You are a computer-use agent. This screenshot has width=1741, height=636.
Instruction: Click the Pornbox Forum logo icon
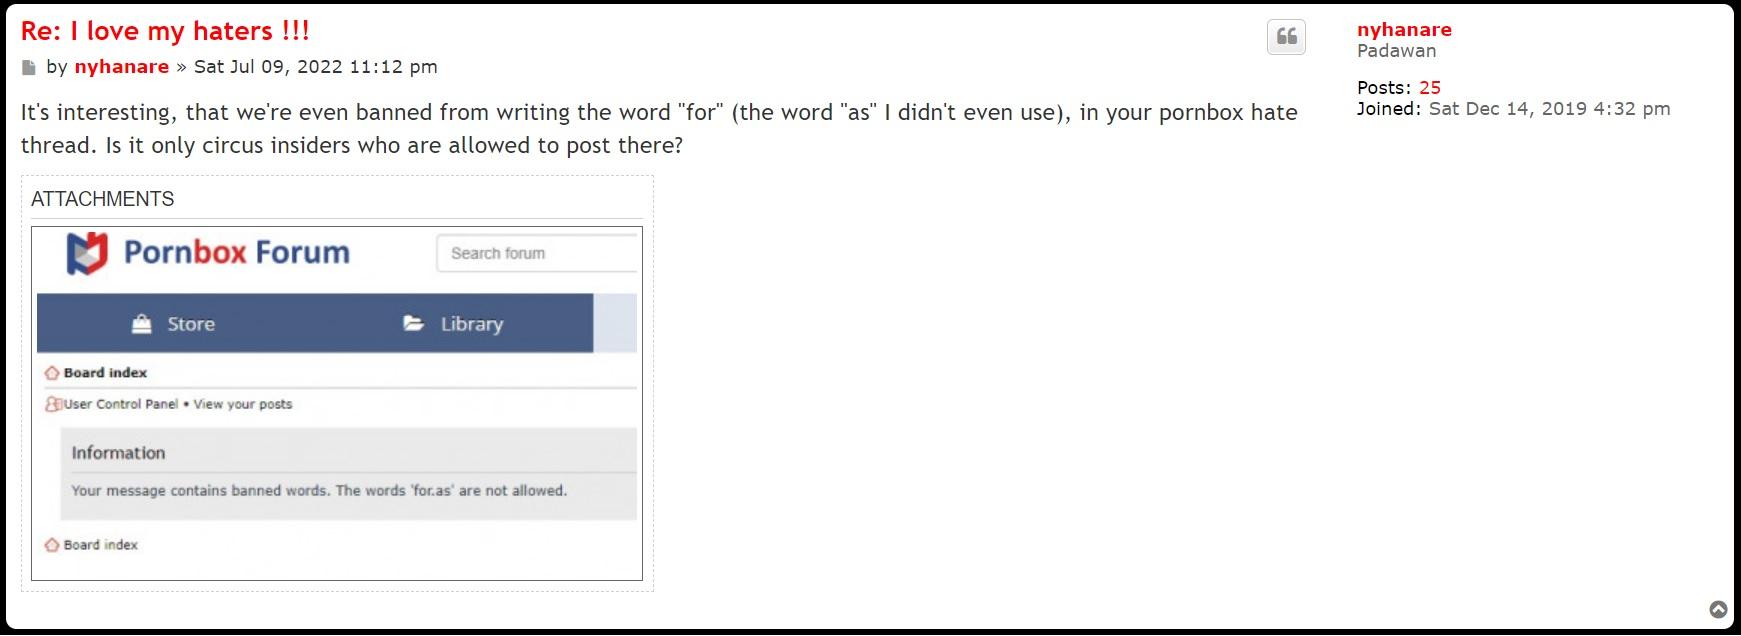(86, 253)
